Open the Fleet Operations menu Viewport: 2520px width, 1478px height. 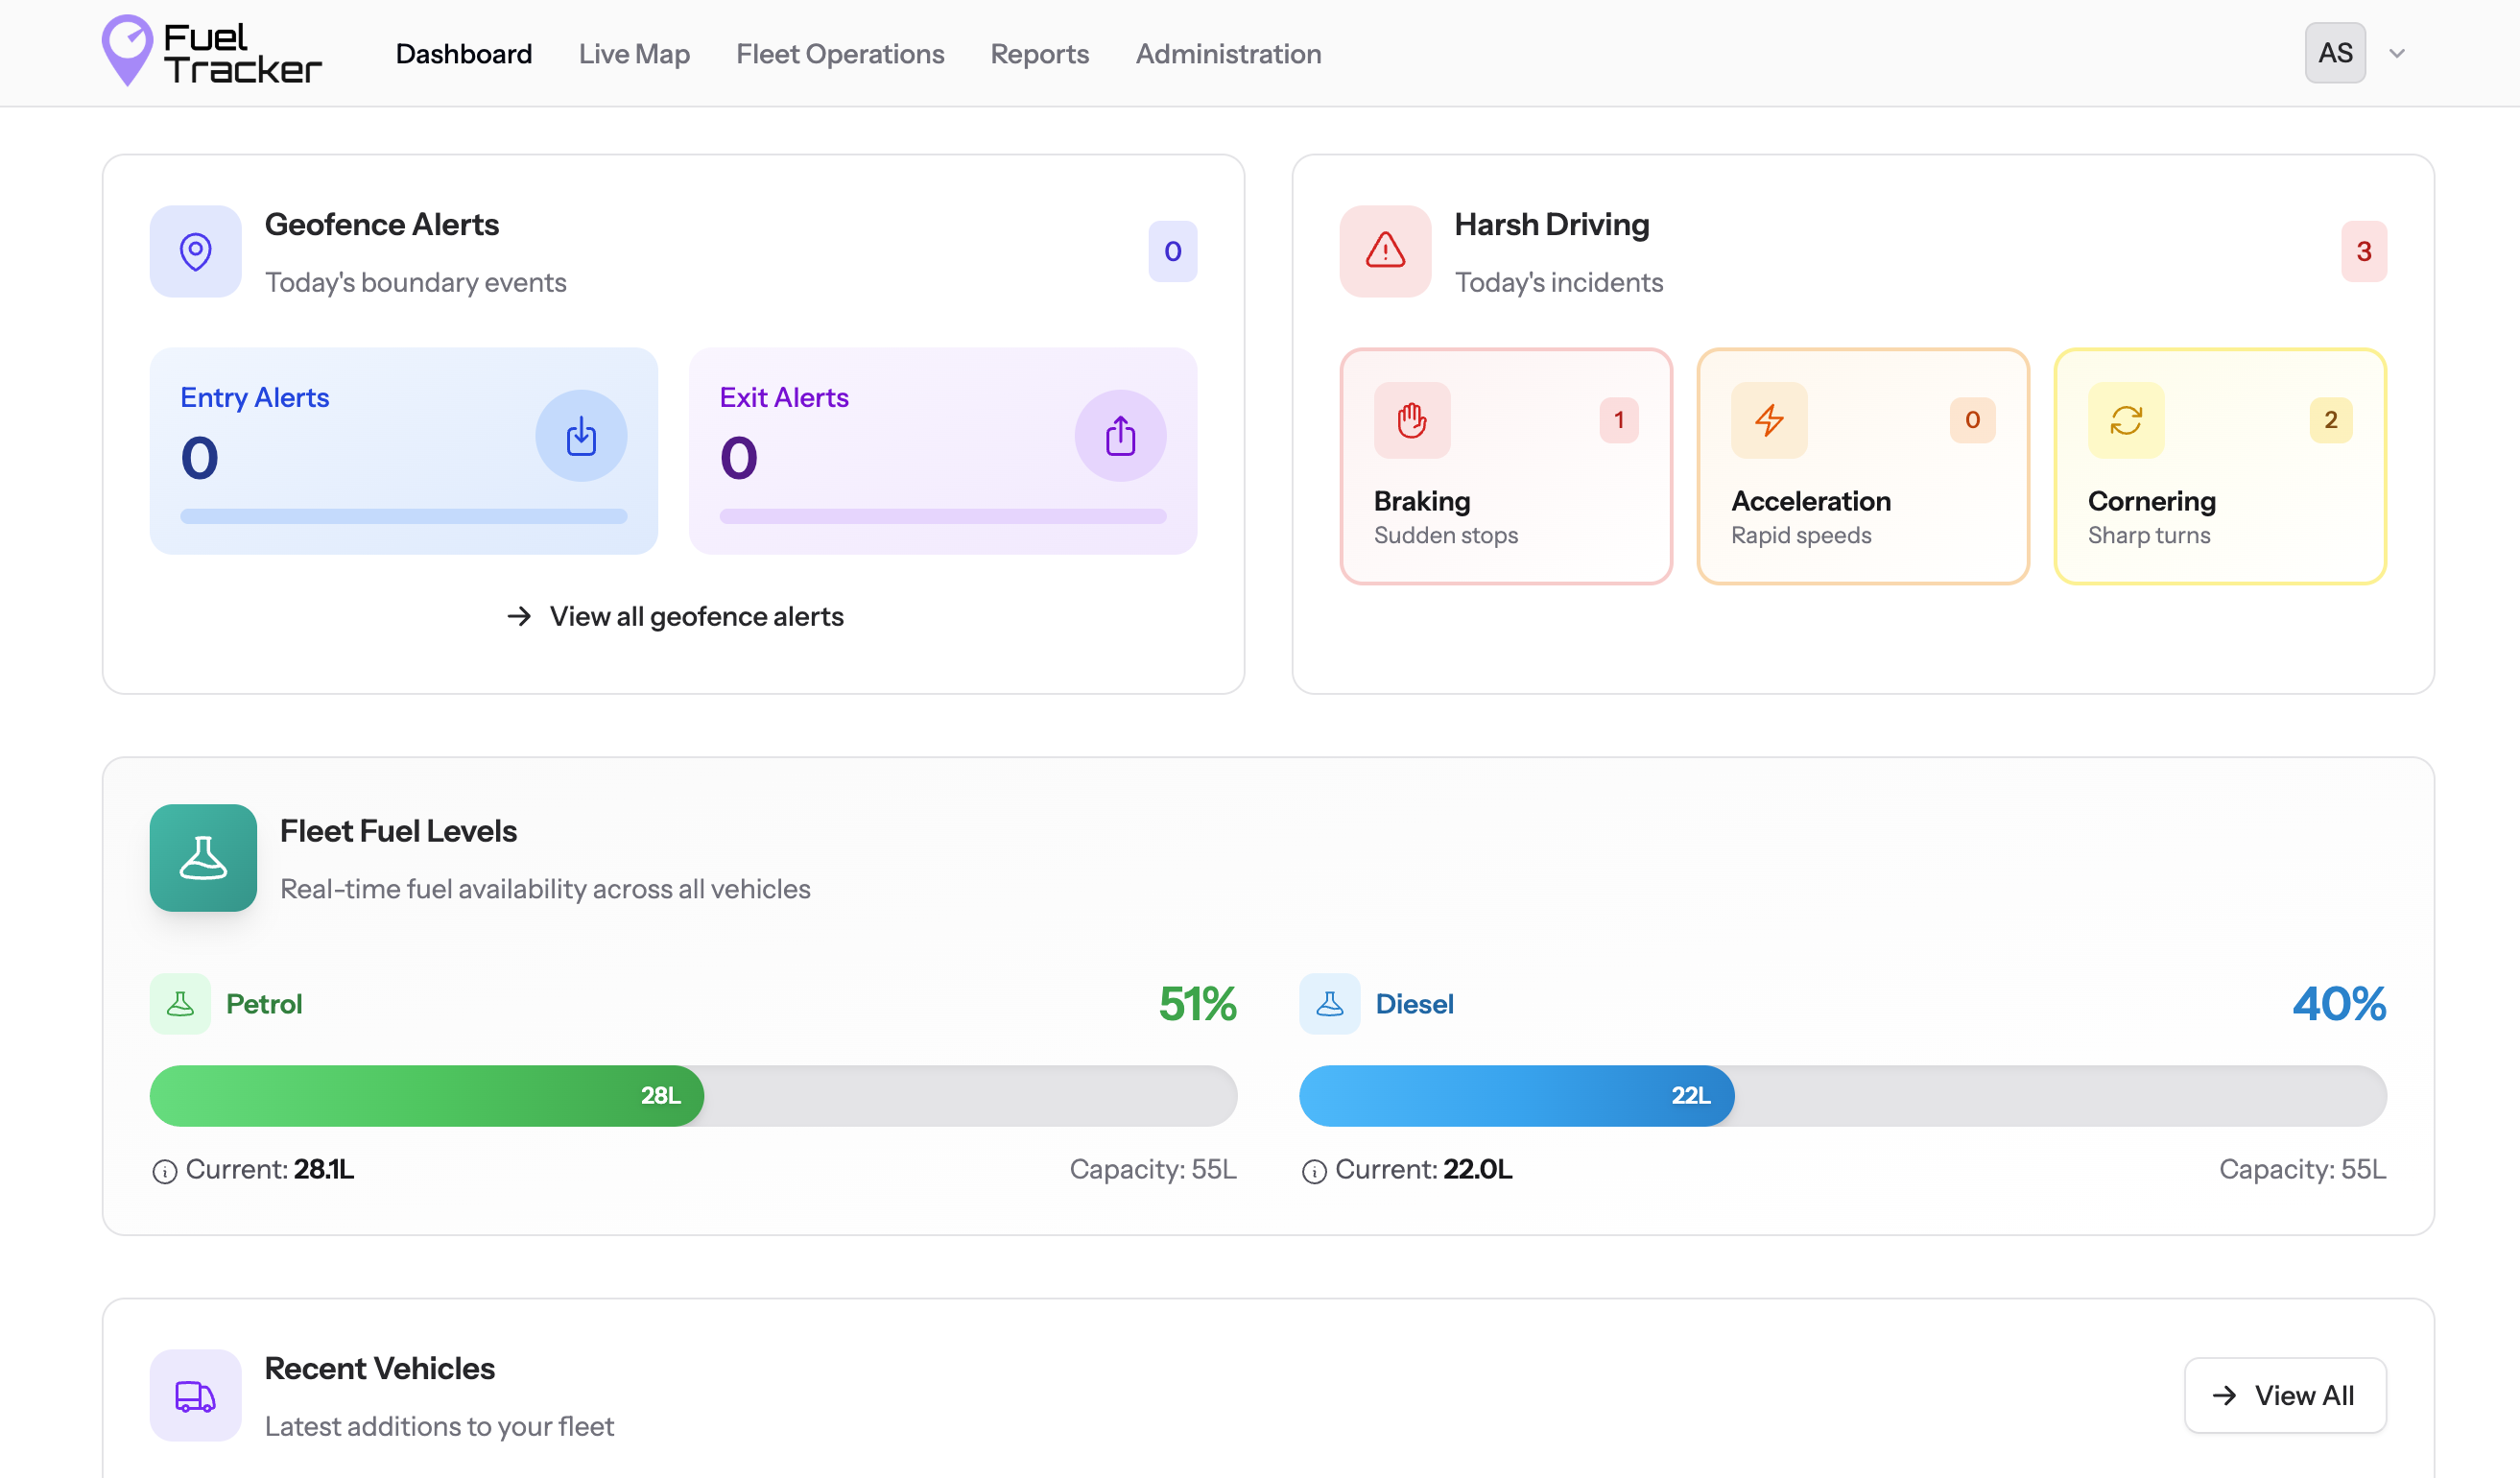coord(840,54)
